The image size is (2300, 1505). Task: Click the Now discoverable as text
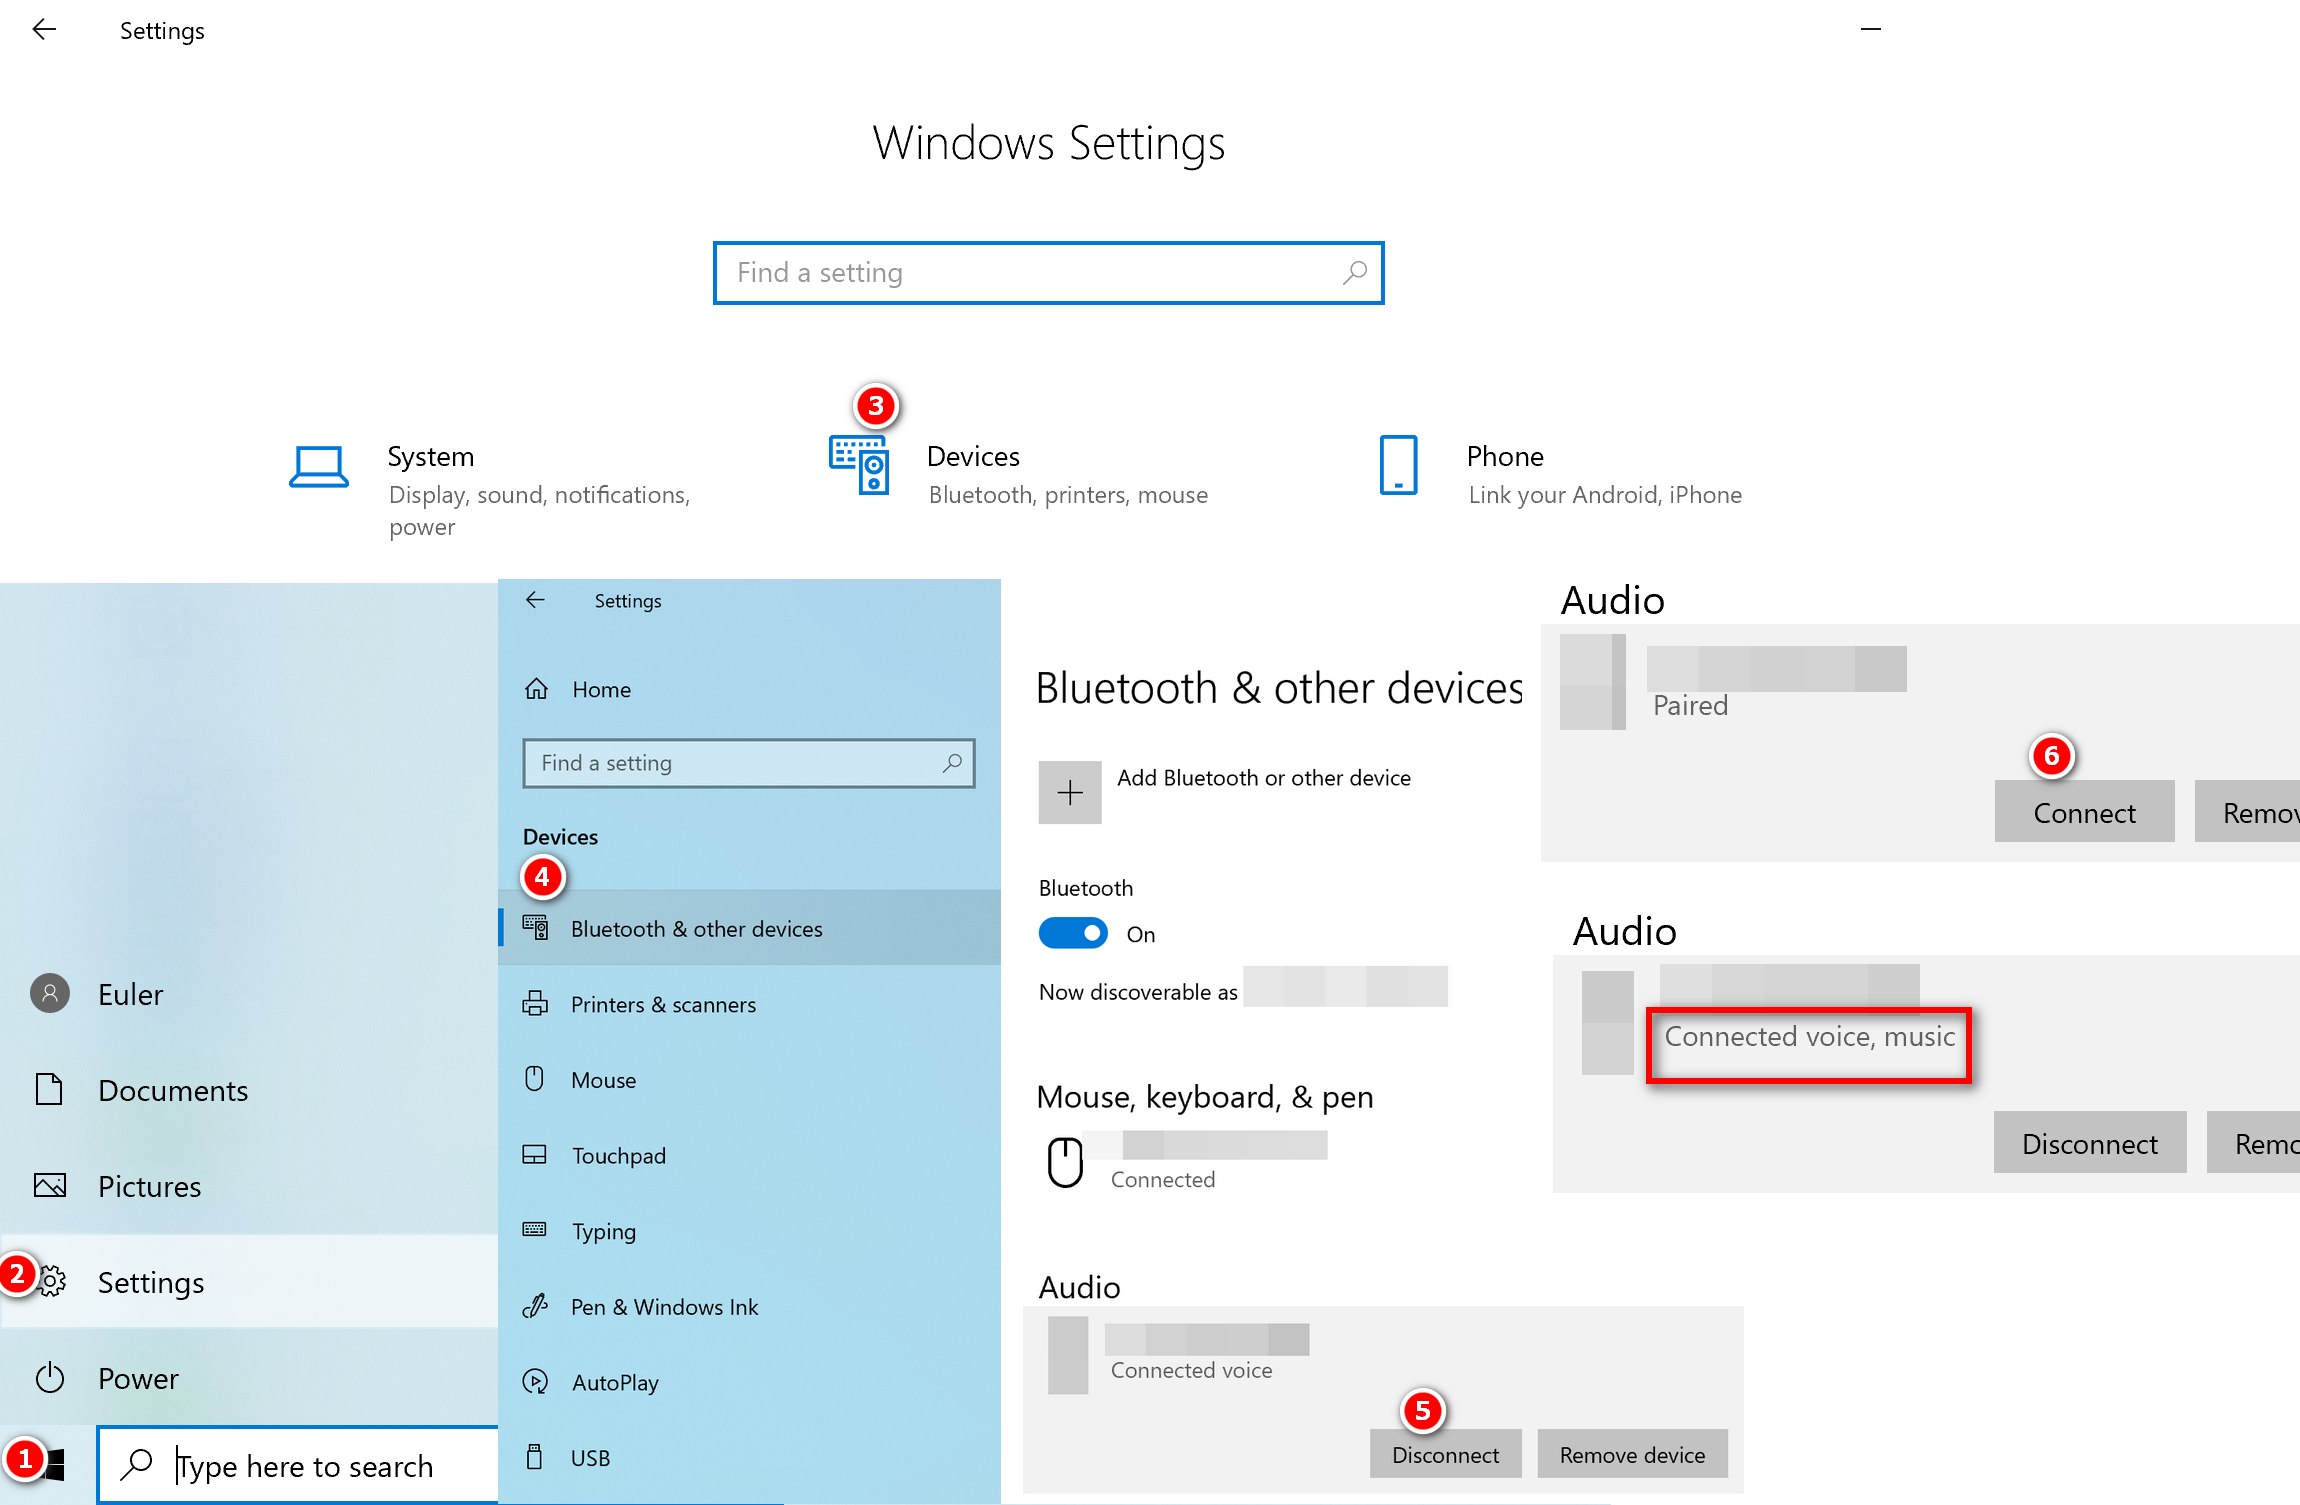1138,991
